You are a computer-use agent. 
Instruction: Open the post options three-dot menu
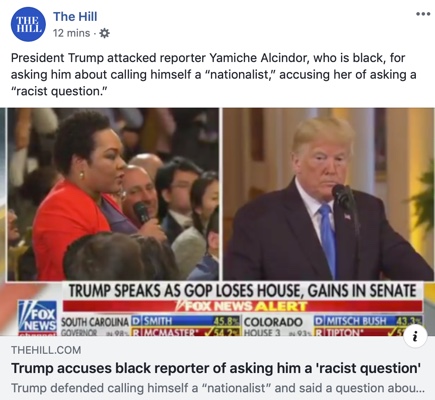coord(423,14)
